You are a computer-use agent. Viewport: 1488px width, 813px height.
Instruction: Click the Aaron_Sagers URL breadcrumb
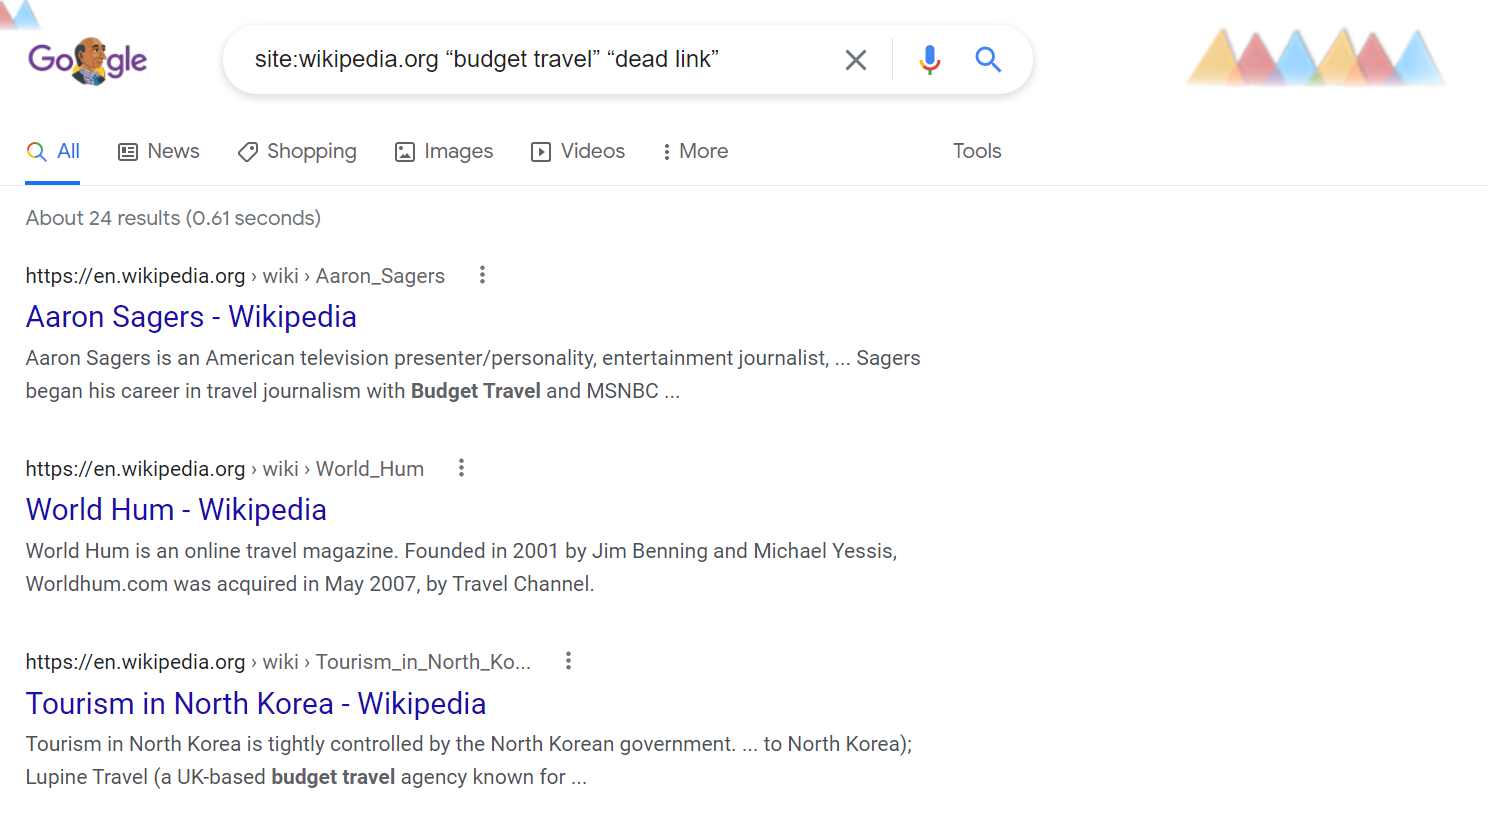235,276
